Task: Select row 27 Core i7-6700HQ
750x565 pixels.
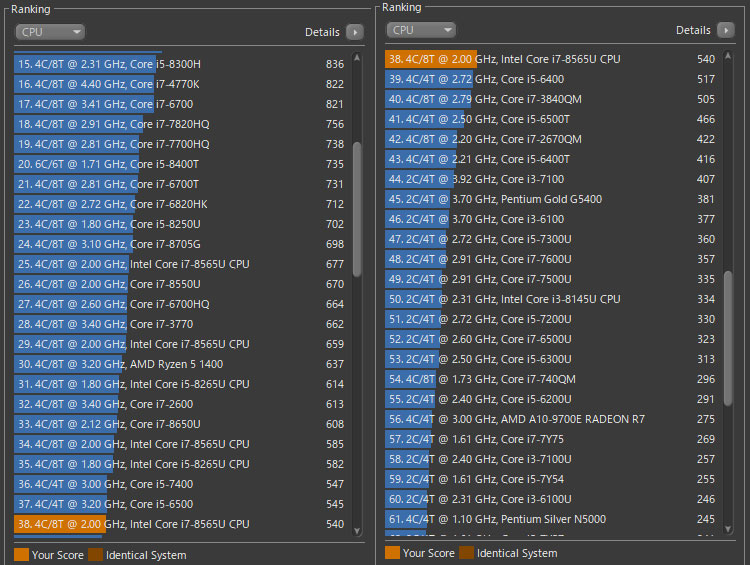Action: coord(181,304)
